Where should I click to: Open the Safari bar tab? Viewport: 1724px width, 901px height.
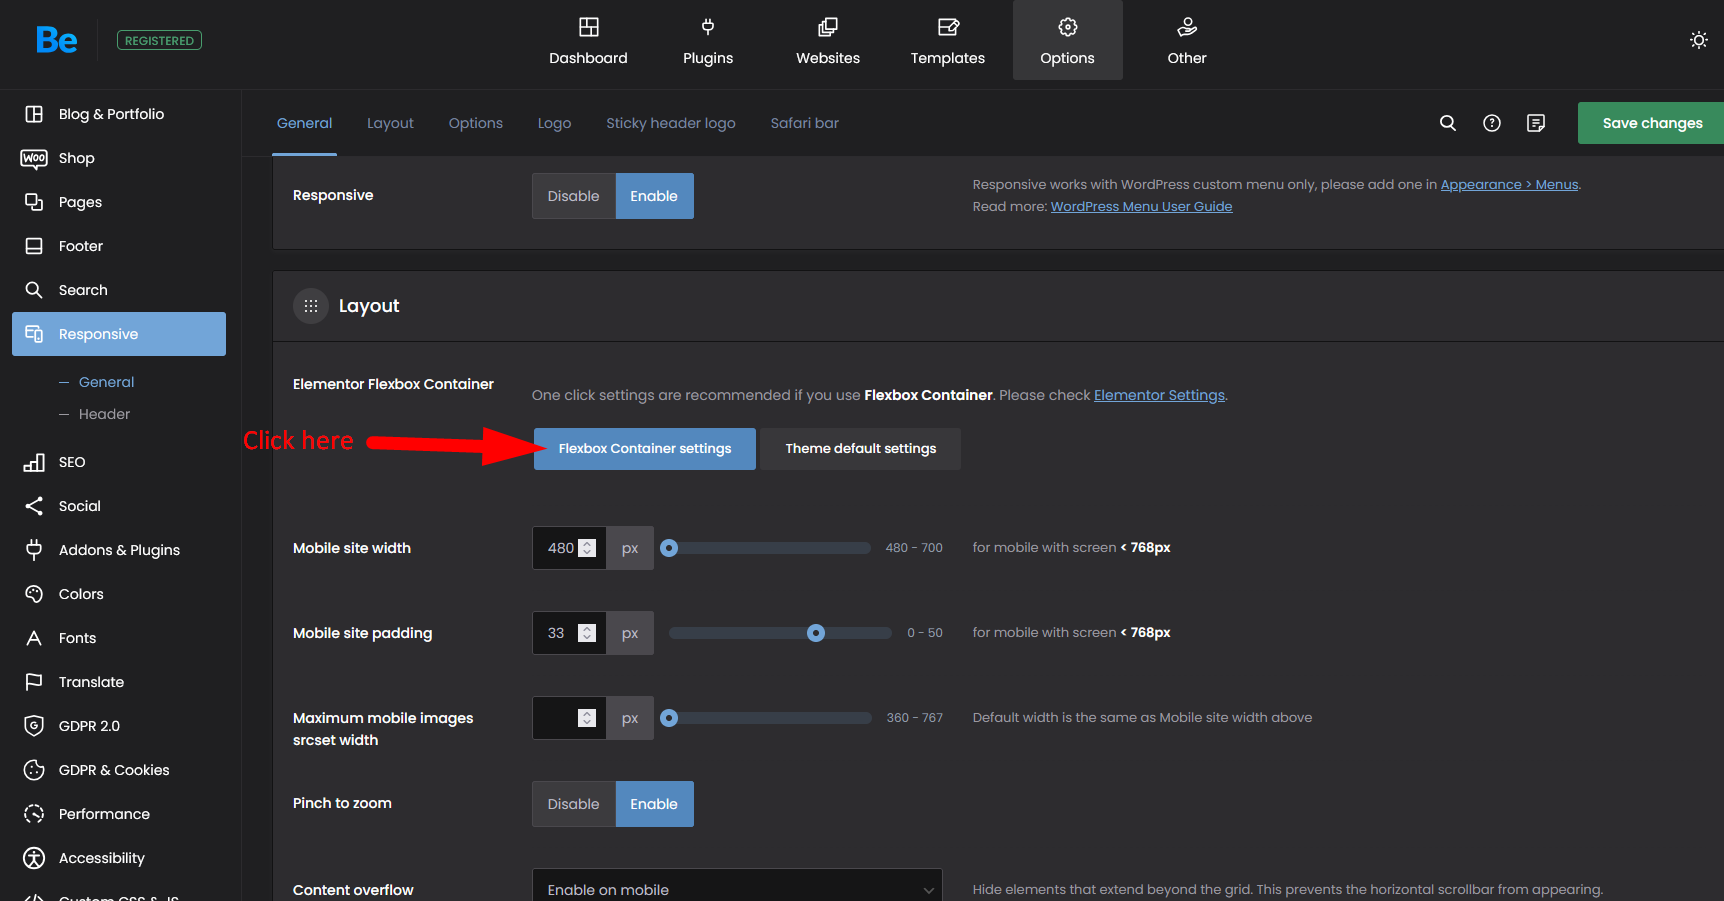tap(804, 123)
